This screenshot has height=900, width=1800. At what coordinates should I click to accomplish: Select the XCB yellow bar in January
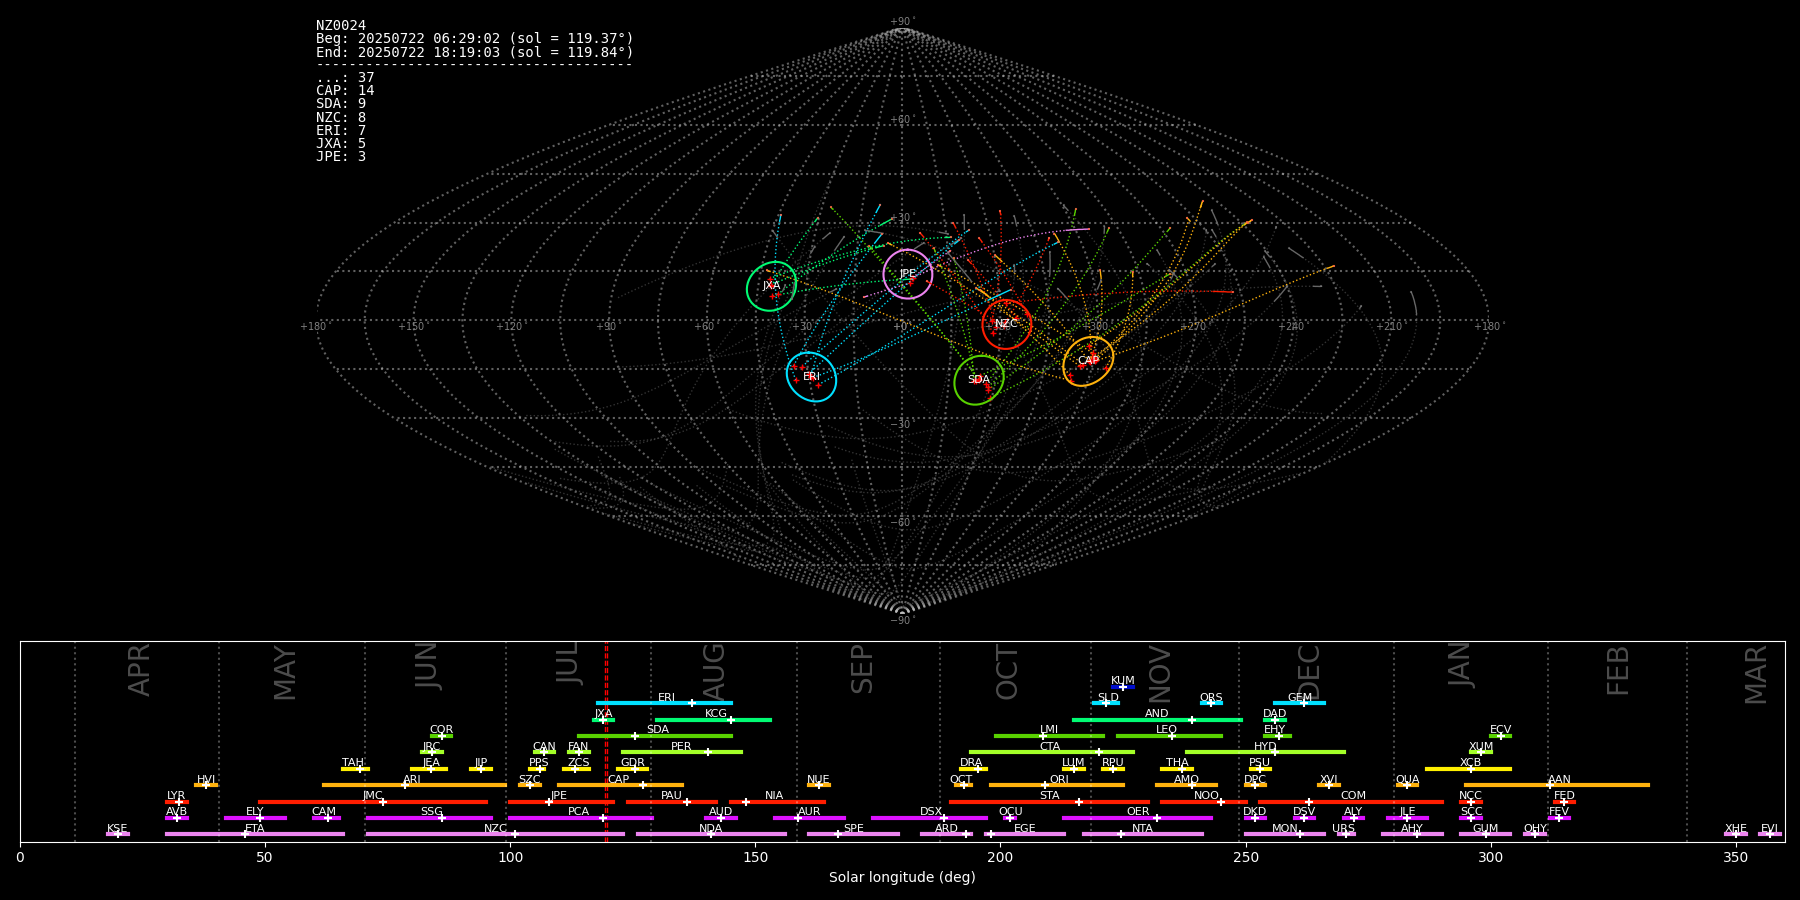[1468, 769]
